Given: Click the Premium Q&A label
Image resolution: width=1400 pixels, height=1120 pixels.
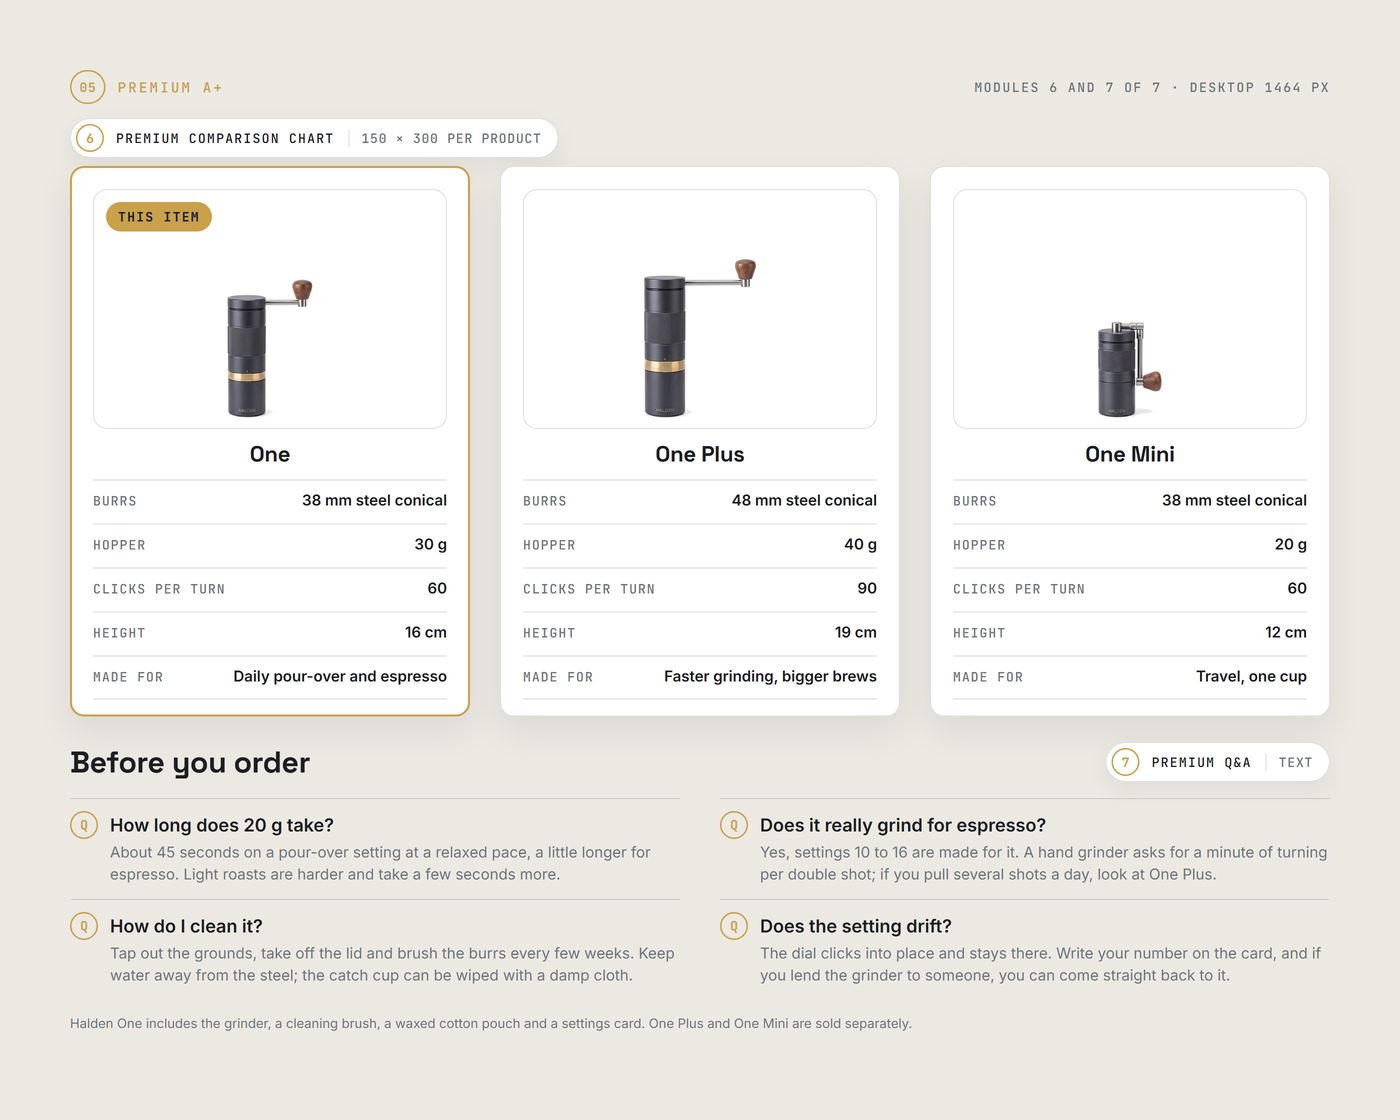Looking at the screenshot, I should tap(1201, 762).
